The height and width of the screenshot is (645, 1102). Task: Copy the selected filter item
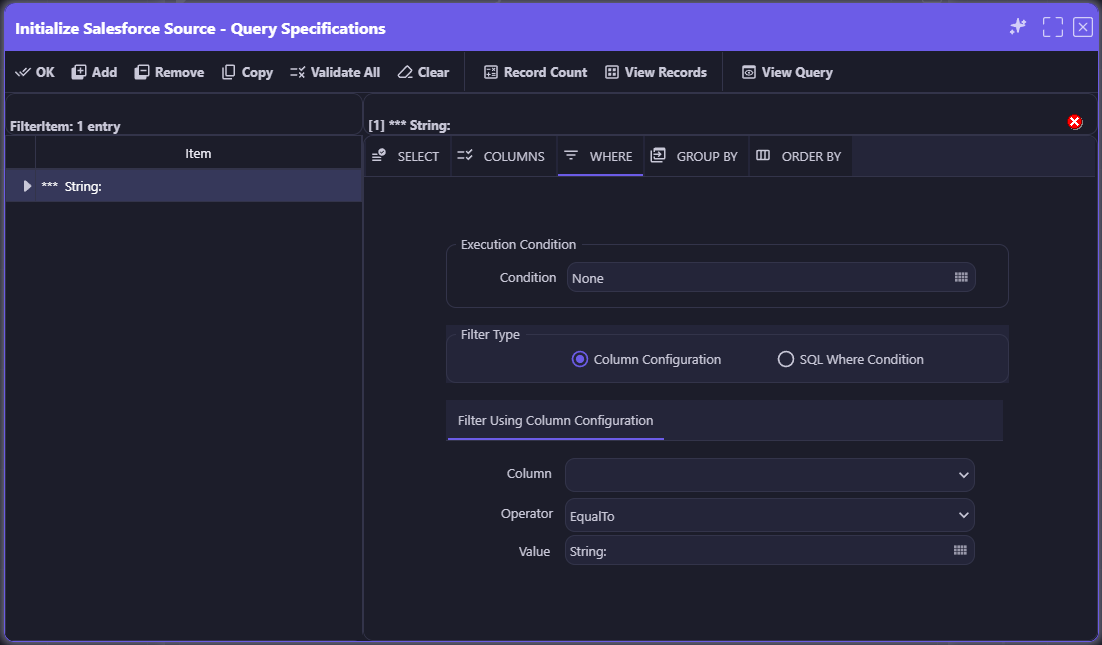(x=247, y=72)
